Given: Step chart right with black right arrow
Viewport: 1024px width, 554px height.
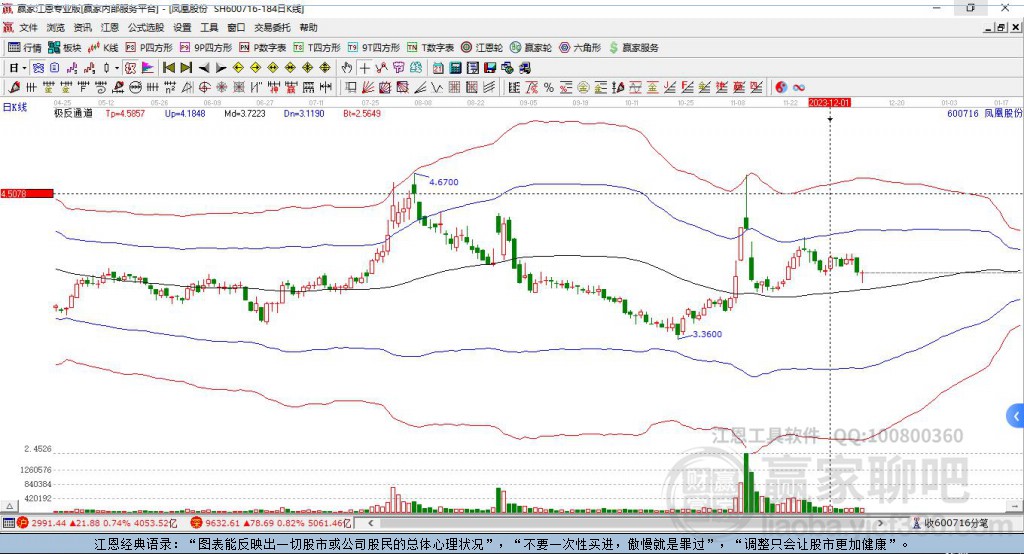Looking at the screenshot, I should tap(221, 67).
